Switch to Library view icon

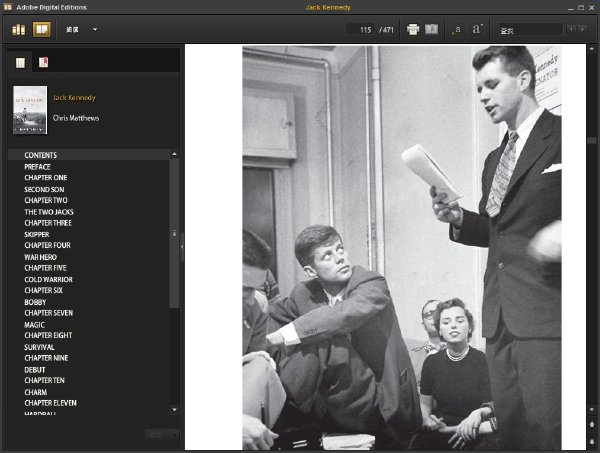19,29
